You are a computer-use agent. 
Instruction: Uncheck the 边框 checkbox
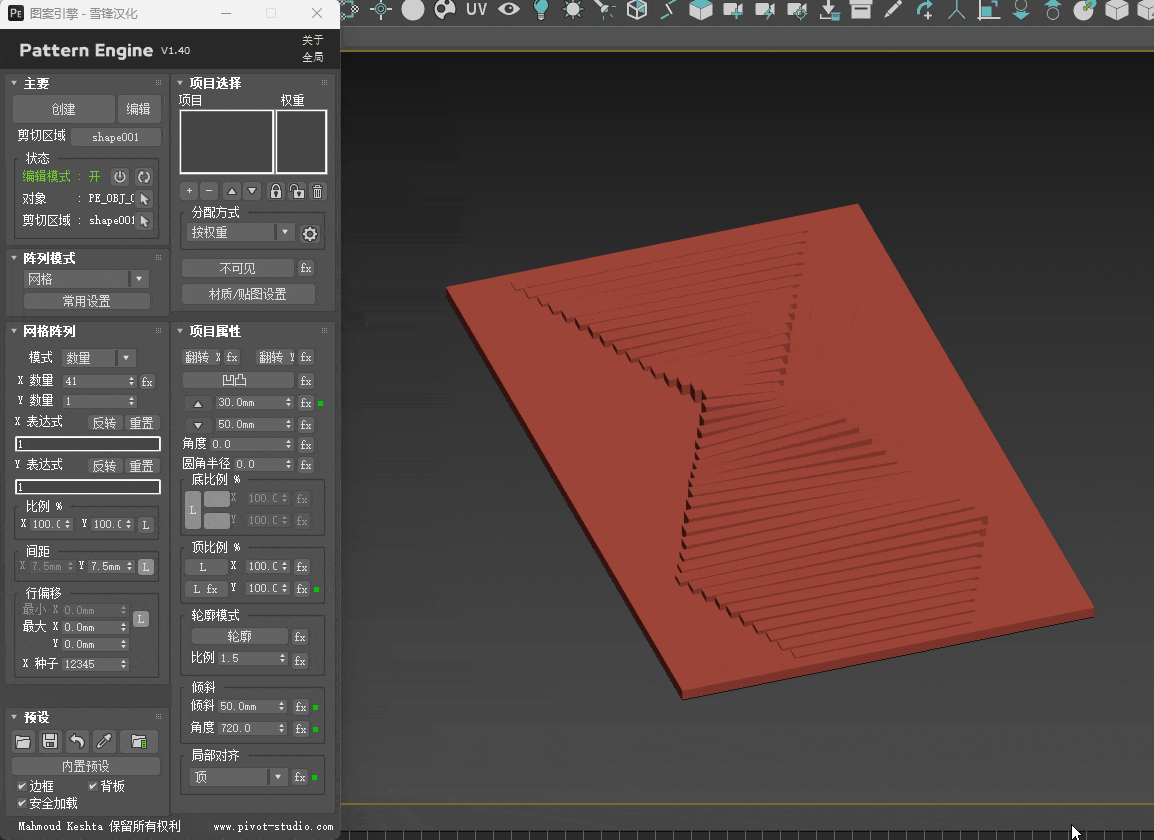pos(22,787)
